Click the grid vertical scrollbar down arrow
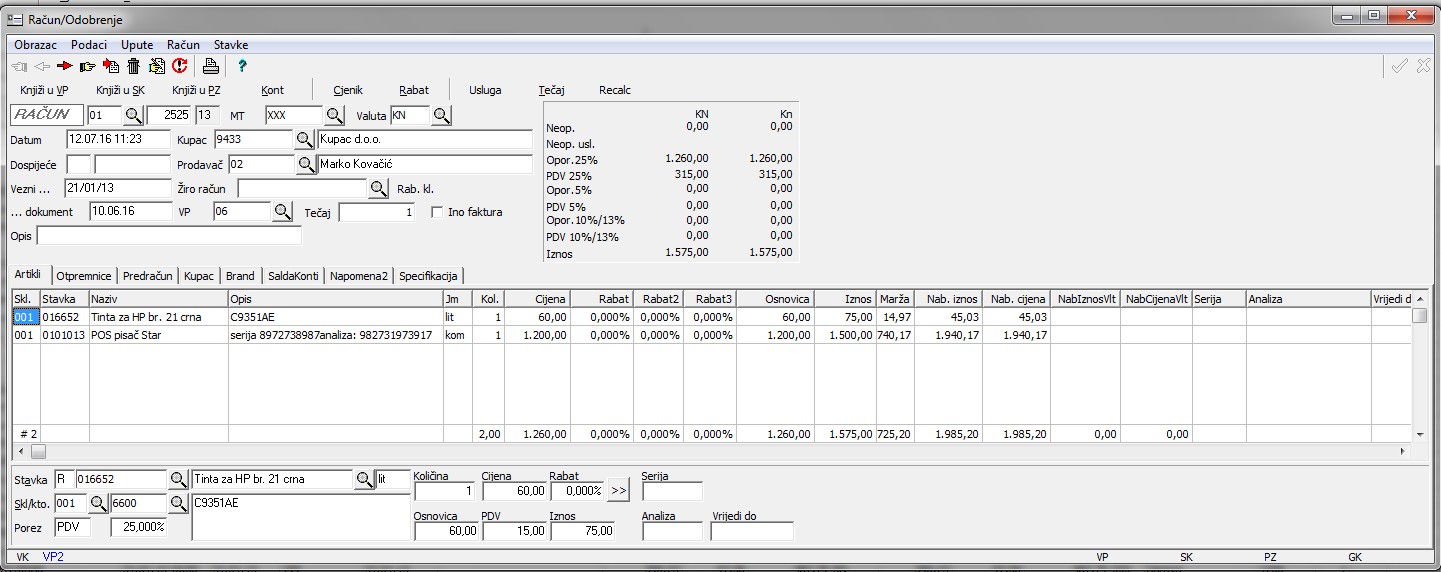Viewport: 1441px width, 572px height. 1420,435
